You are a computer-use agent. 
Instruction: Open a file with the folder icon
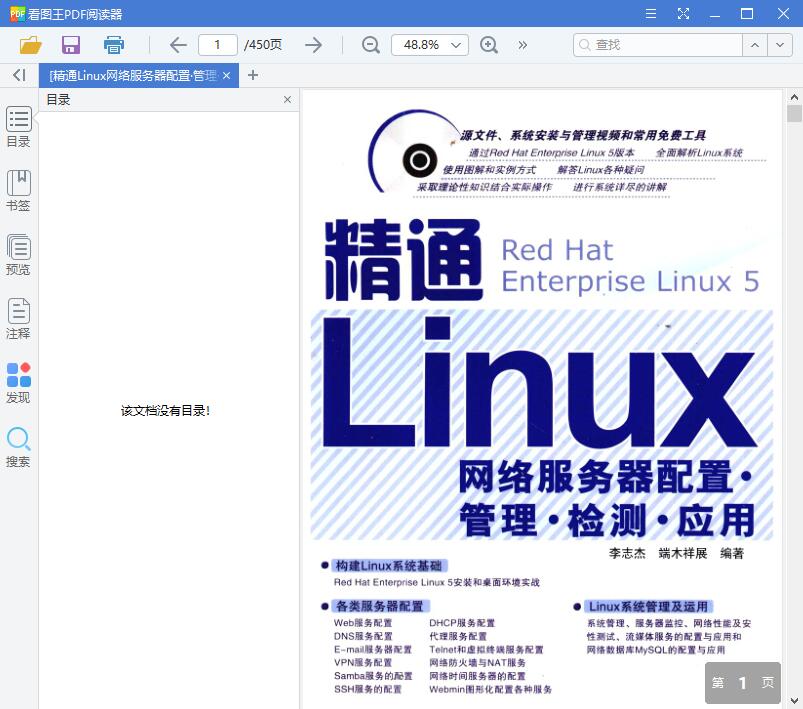pos(30,45)
